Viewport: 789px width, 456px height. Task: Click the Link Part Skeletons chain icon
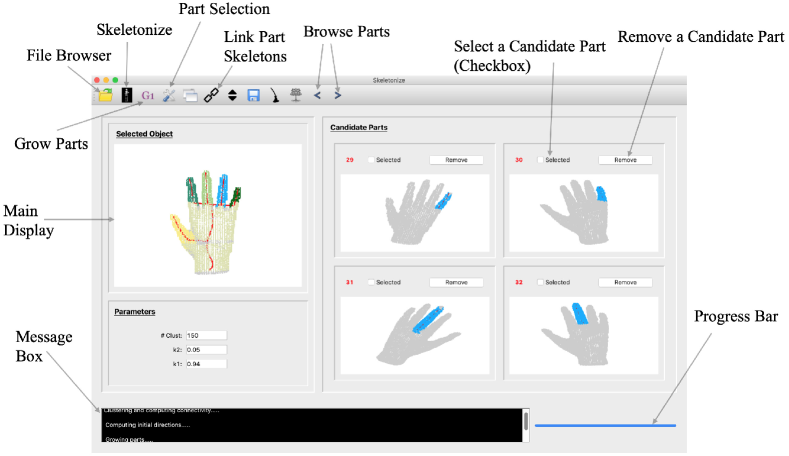pos(211,96)
